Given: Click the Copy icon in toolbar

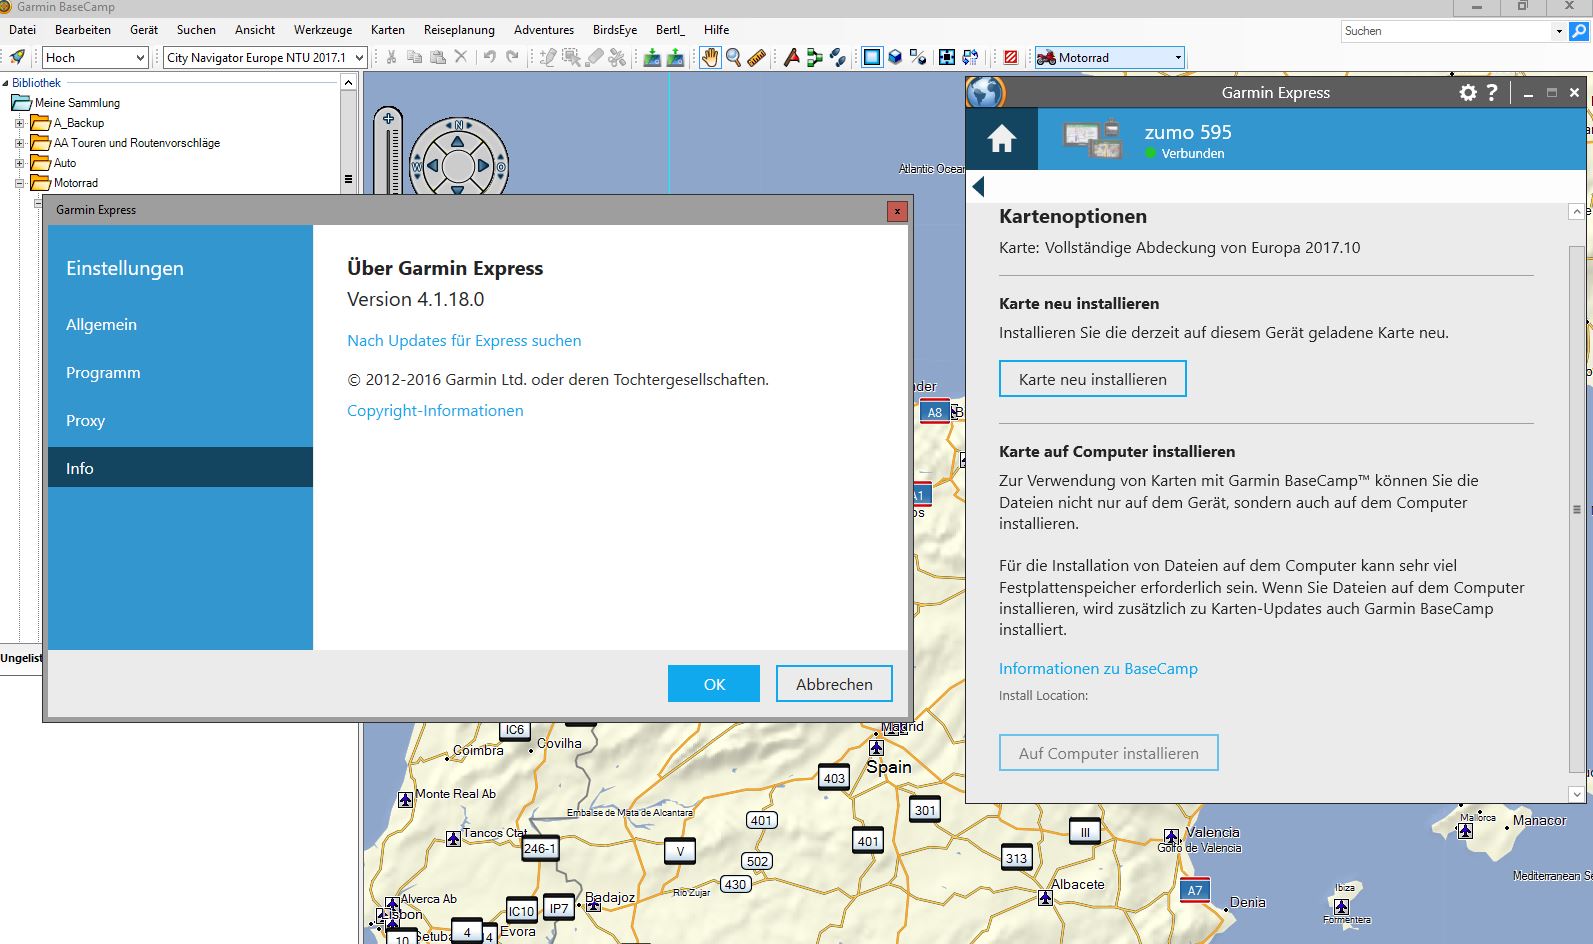Looking at the screenshot, I should (x=414, y=57).
